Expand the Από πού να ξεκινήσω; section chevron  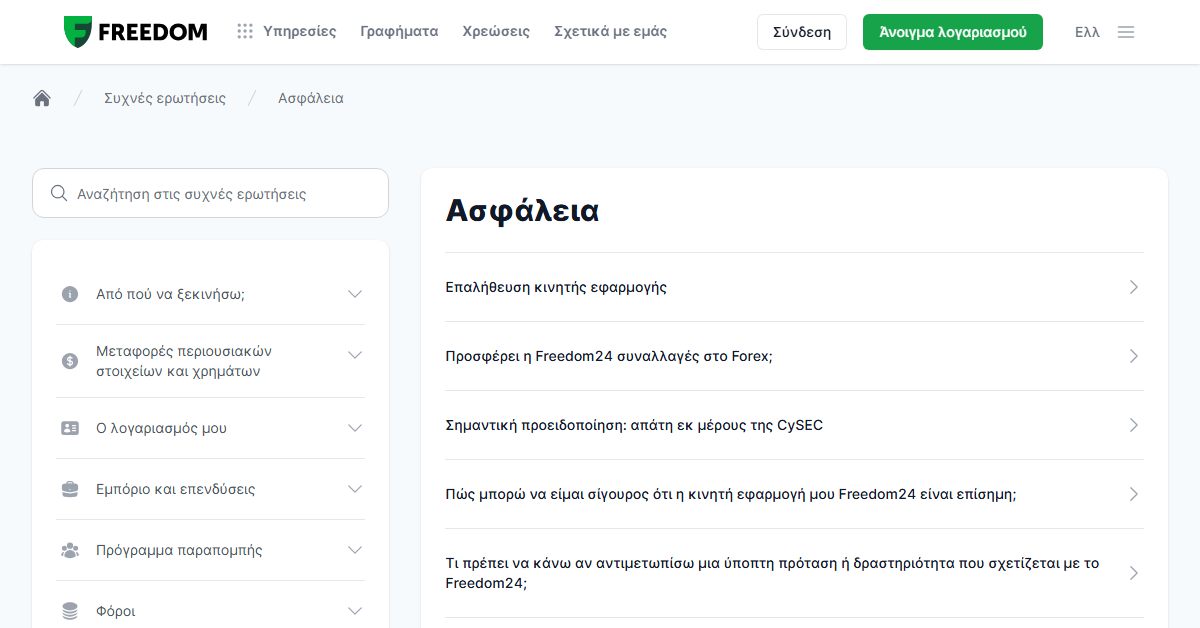[355, 294]
